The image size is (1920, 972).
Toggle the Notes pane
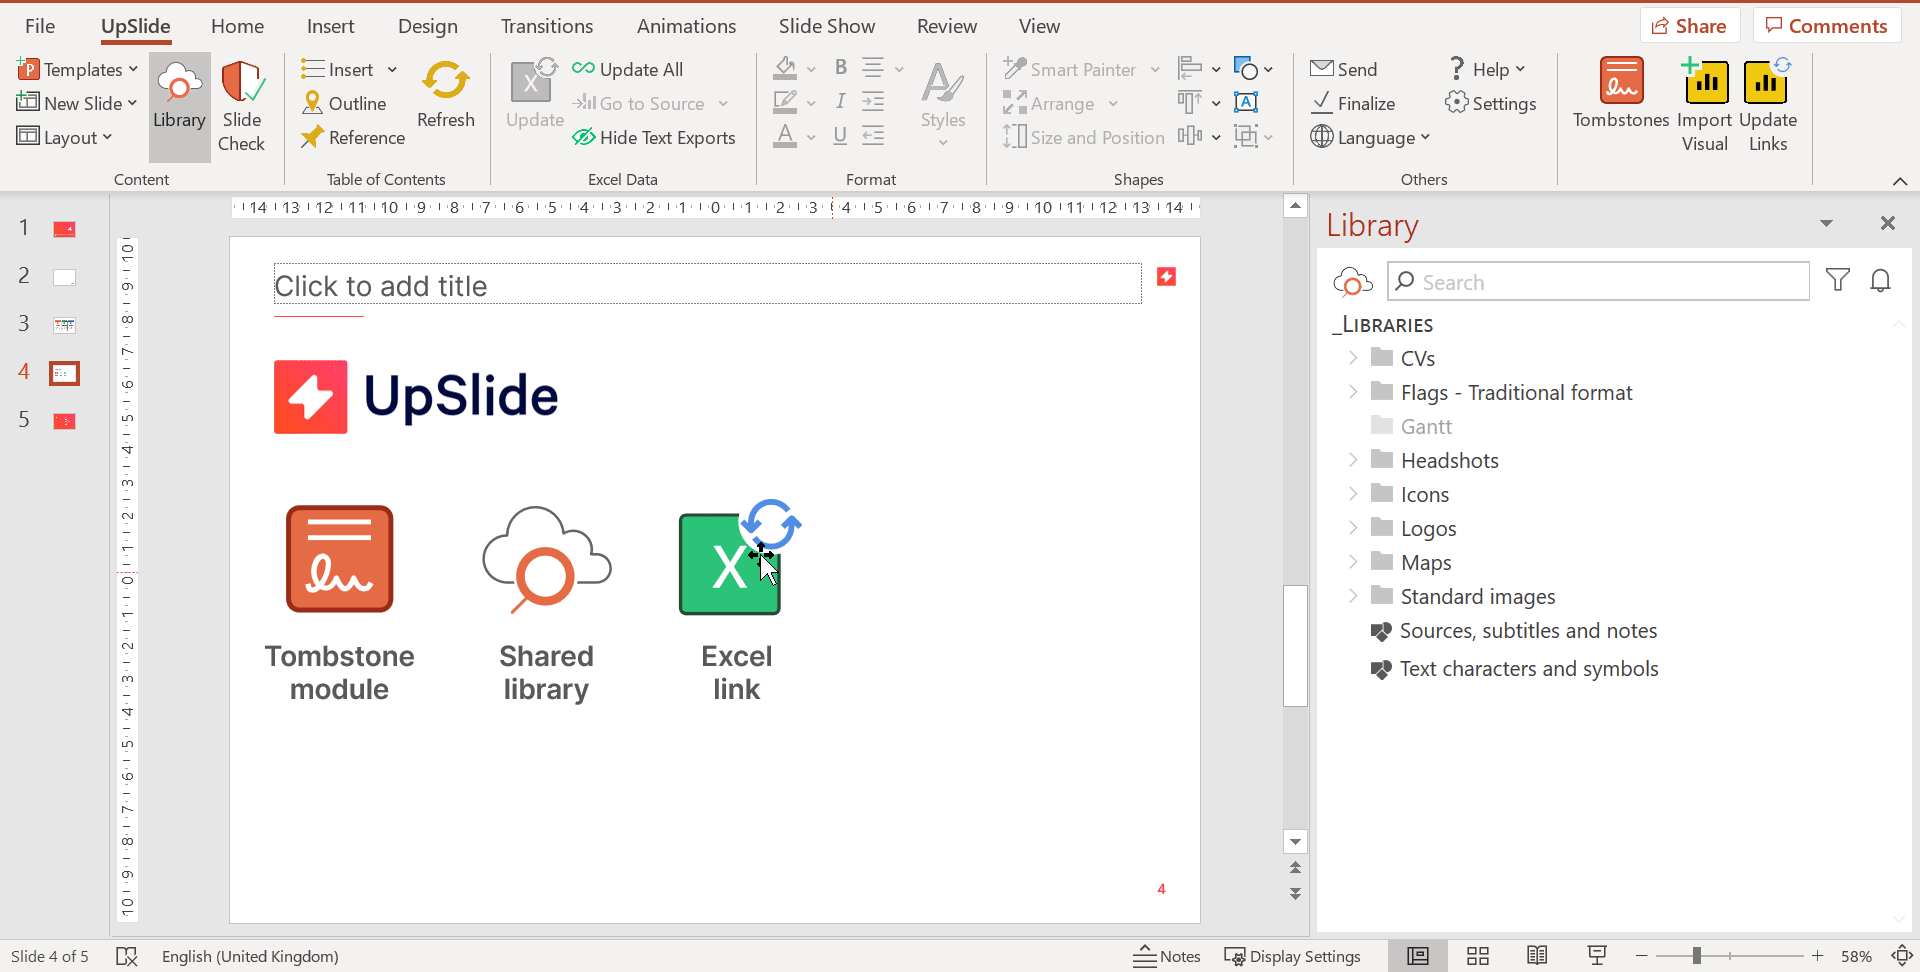(1167, 956)
